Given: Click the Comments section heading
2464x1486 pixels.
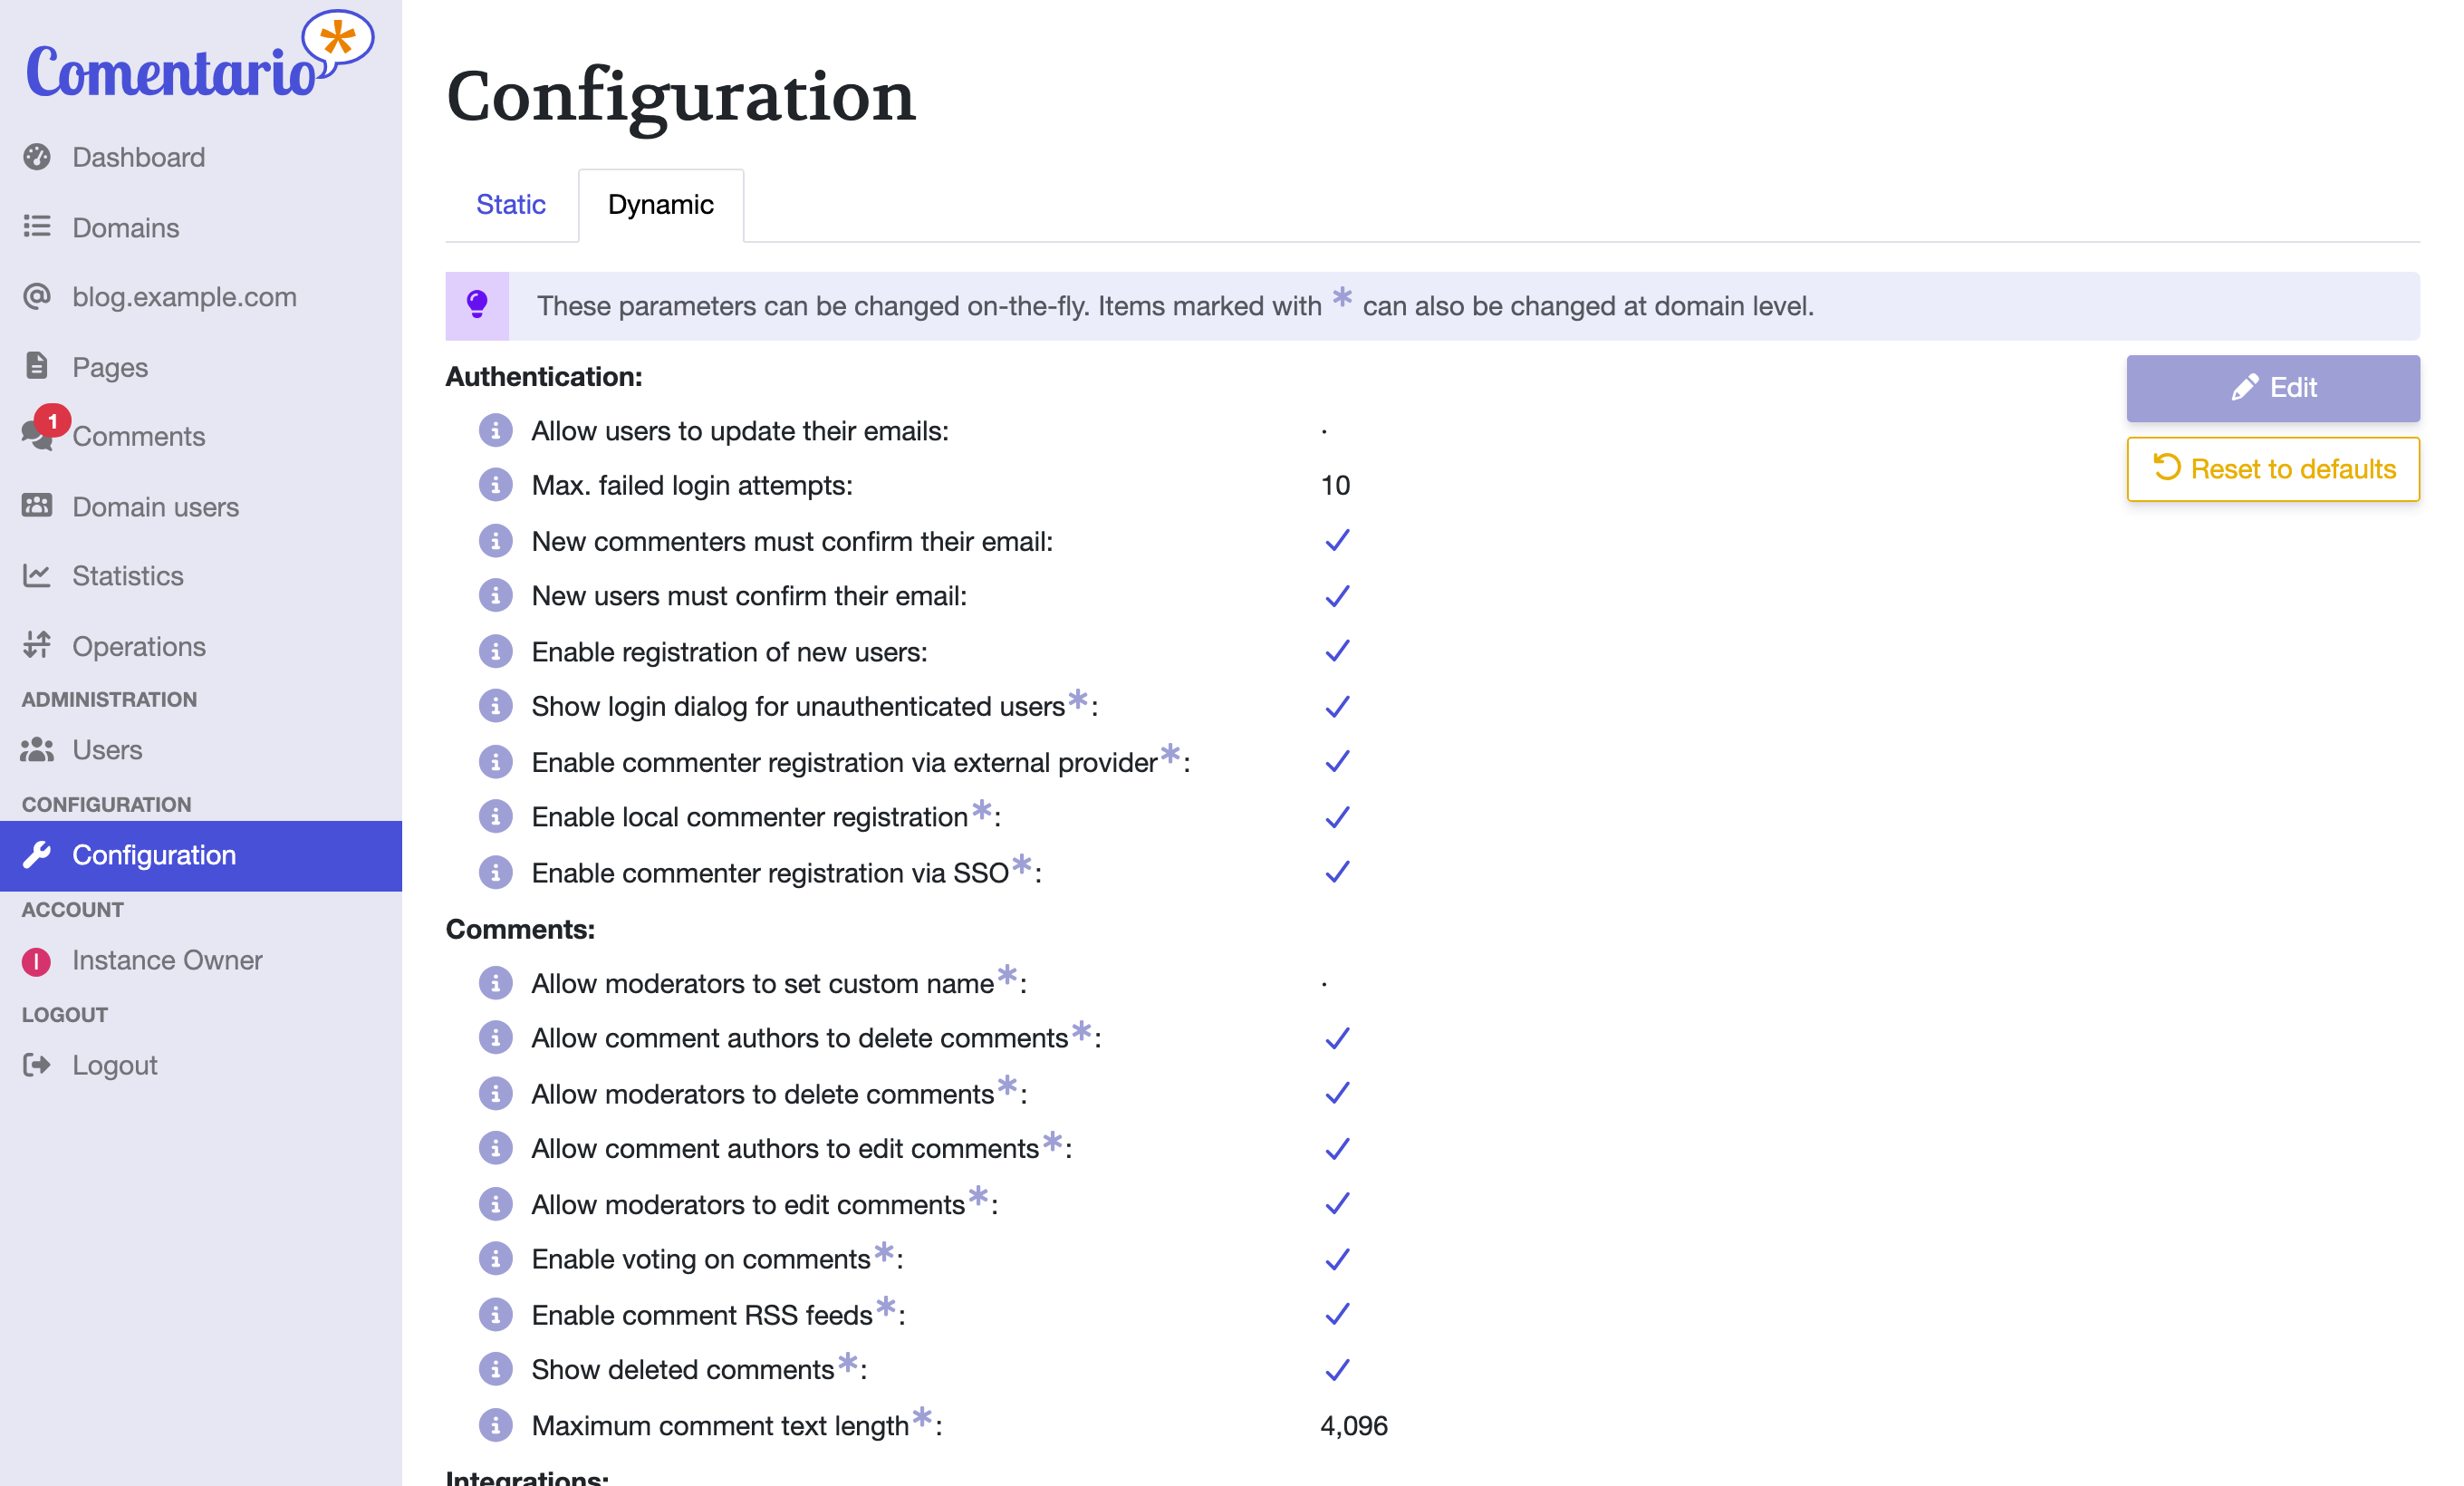Looking at the screenshot, I should pos(520,929).
